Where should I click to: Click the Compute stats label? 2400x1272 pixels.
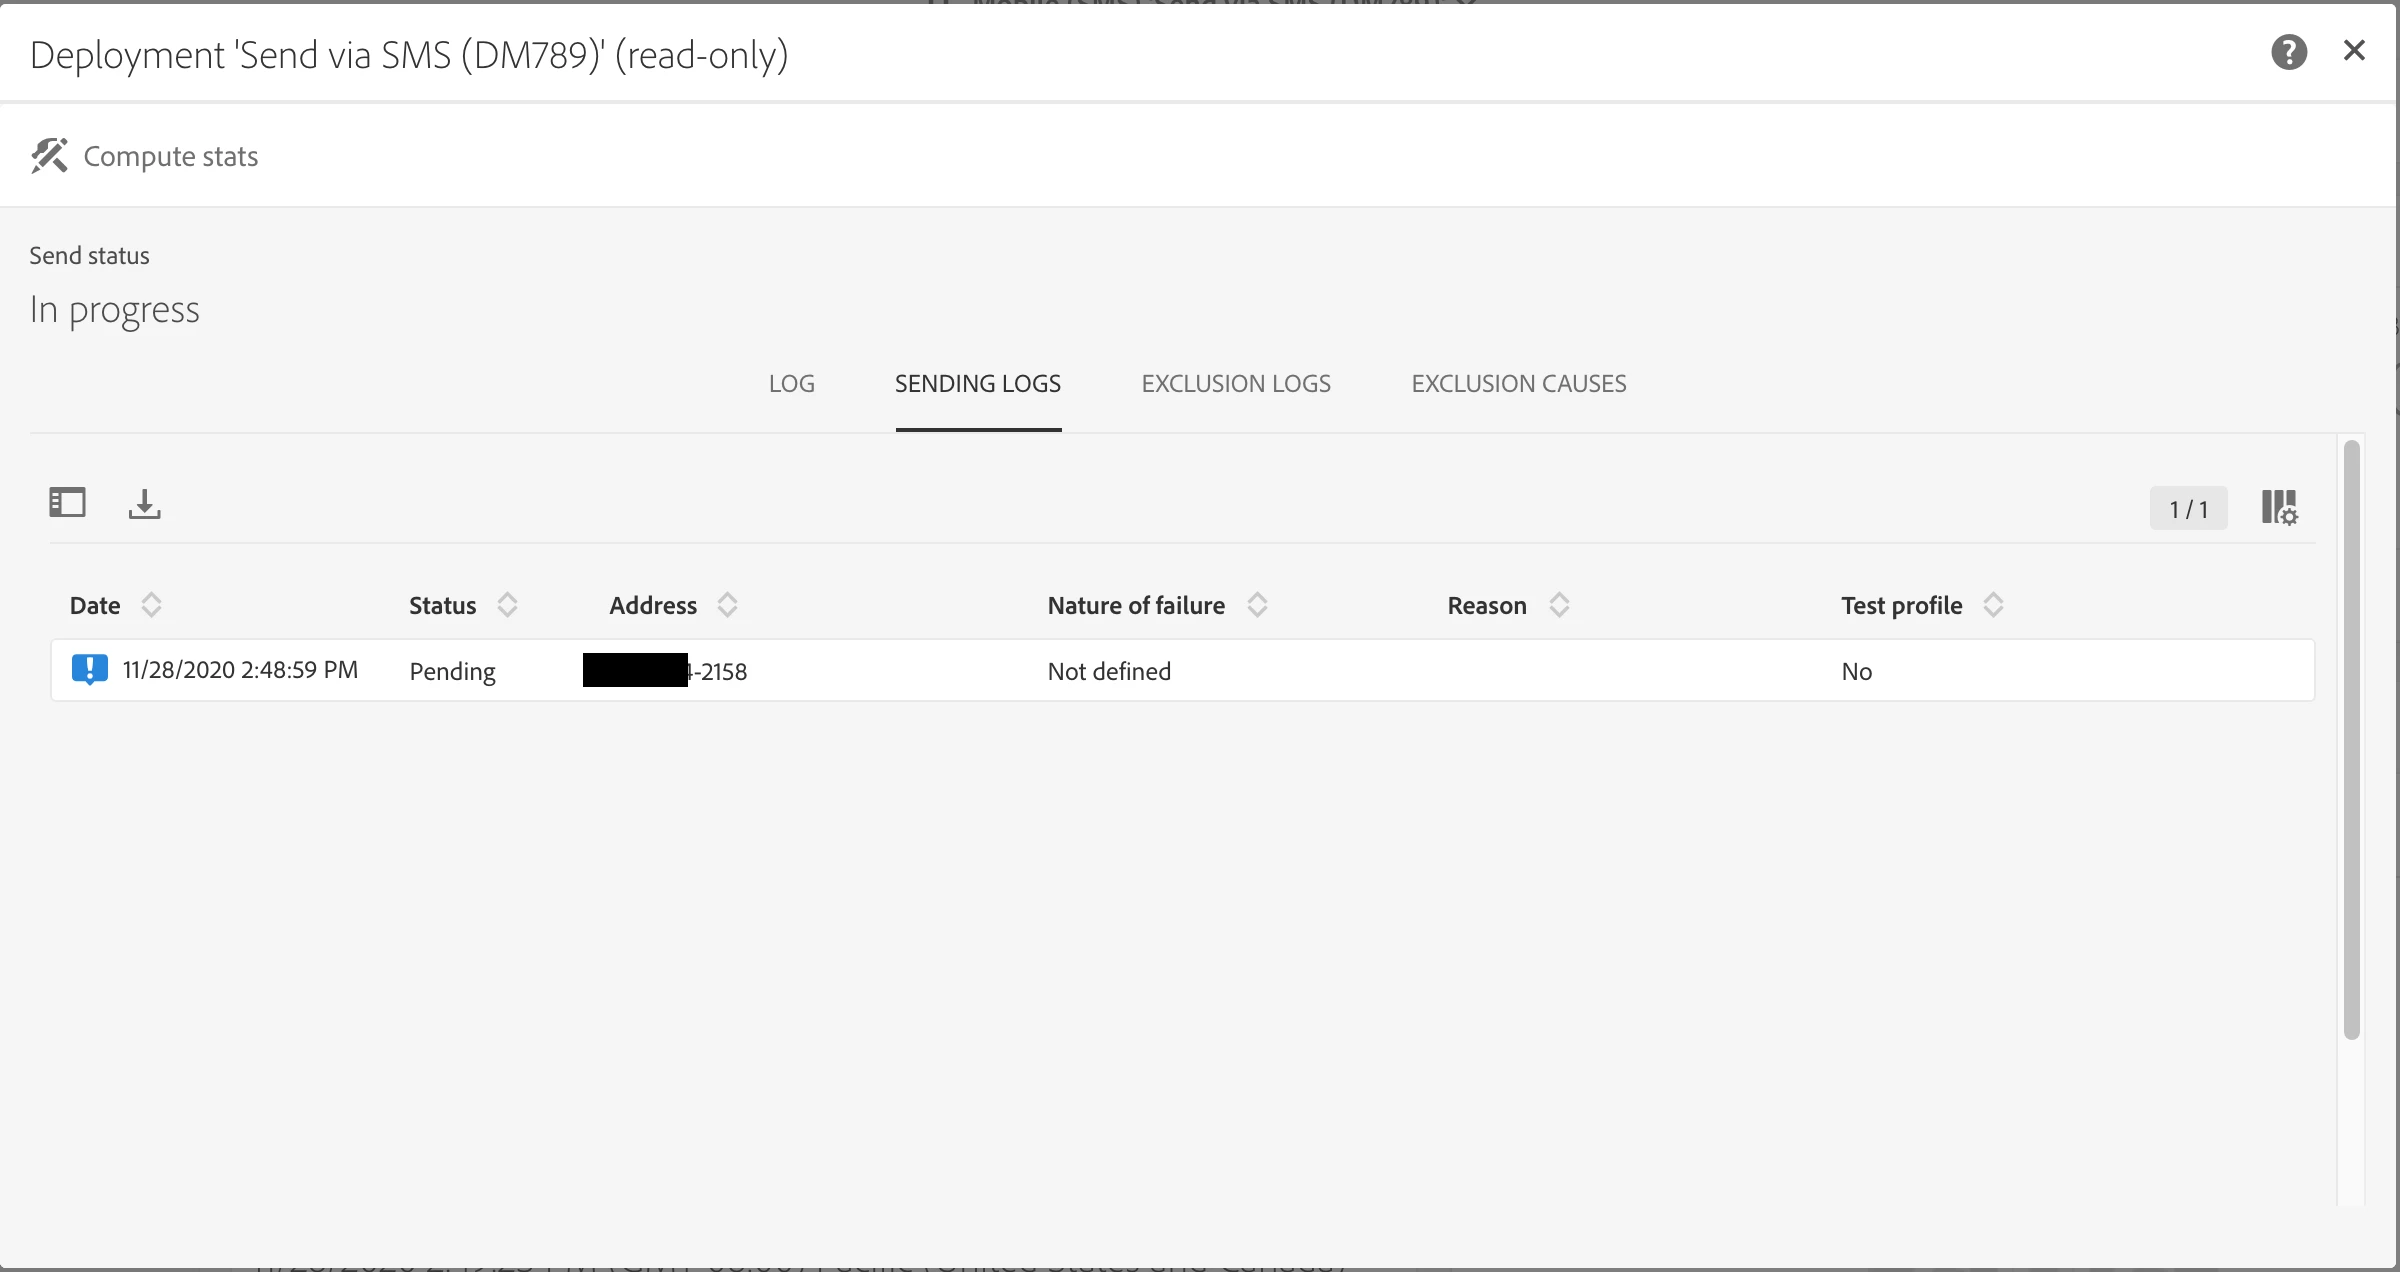click(x=171, y=156)
